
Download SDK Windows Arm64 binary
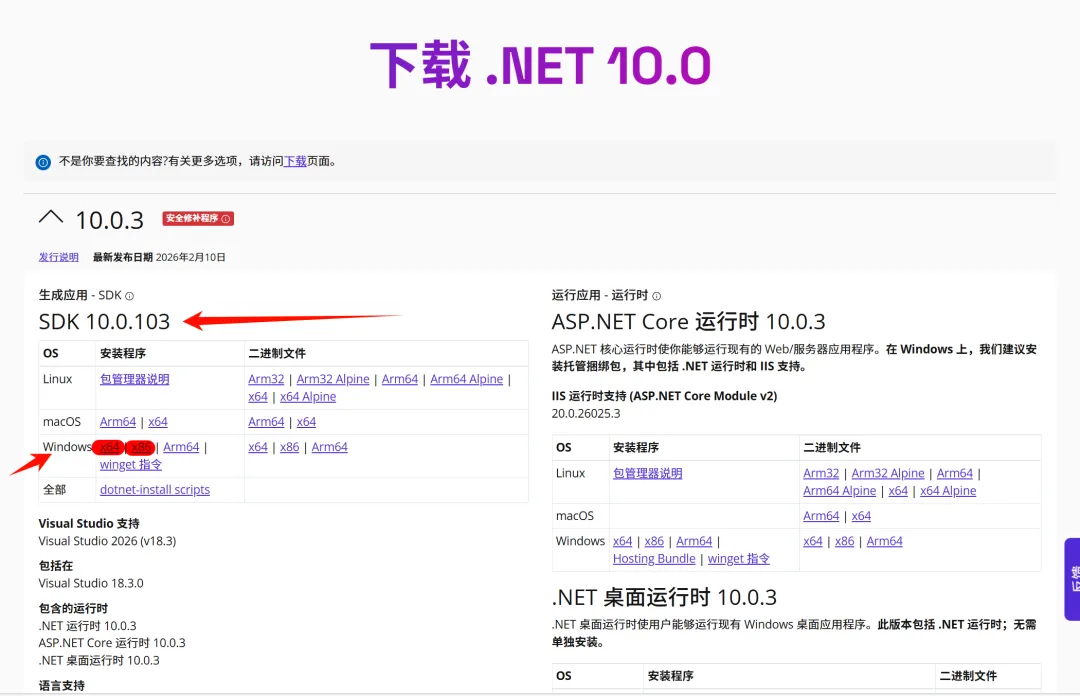[329, 447]
